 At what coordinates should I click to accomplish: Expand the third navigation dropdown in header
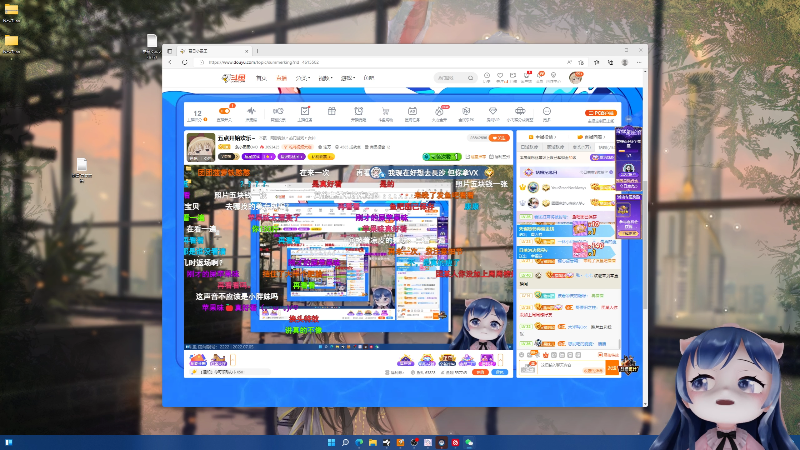click(x=302, y=78)
